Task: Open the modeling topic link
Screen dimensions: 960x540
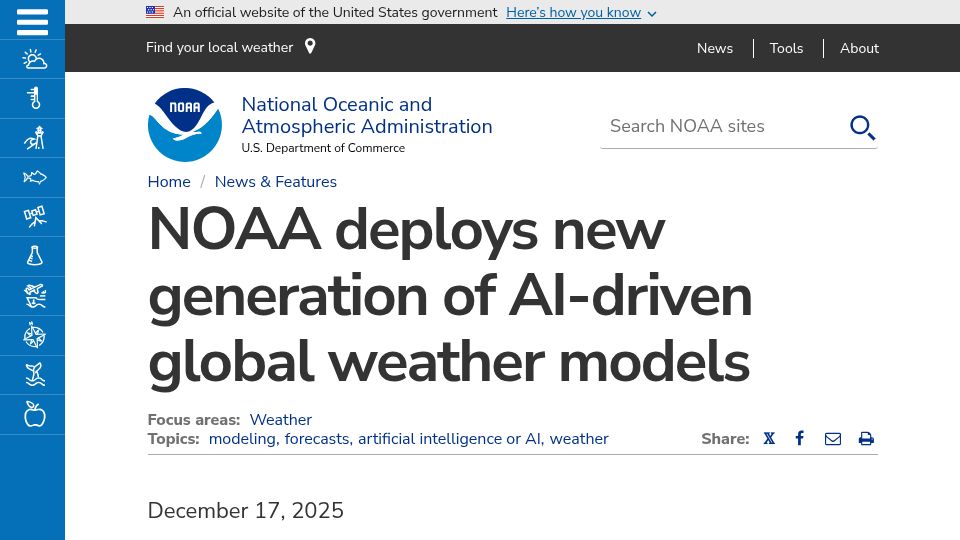Action: click(x=244, y=439)
